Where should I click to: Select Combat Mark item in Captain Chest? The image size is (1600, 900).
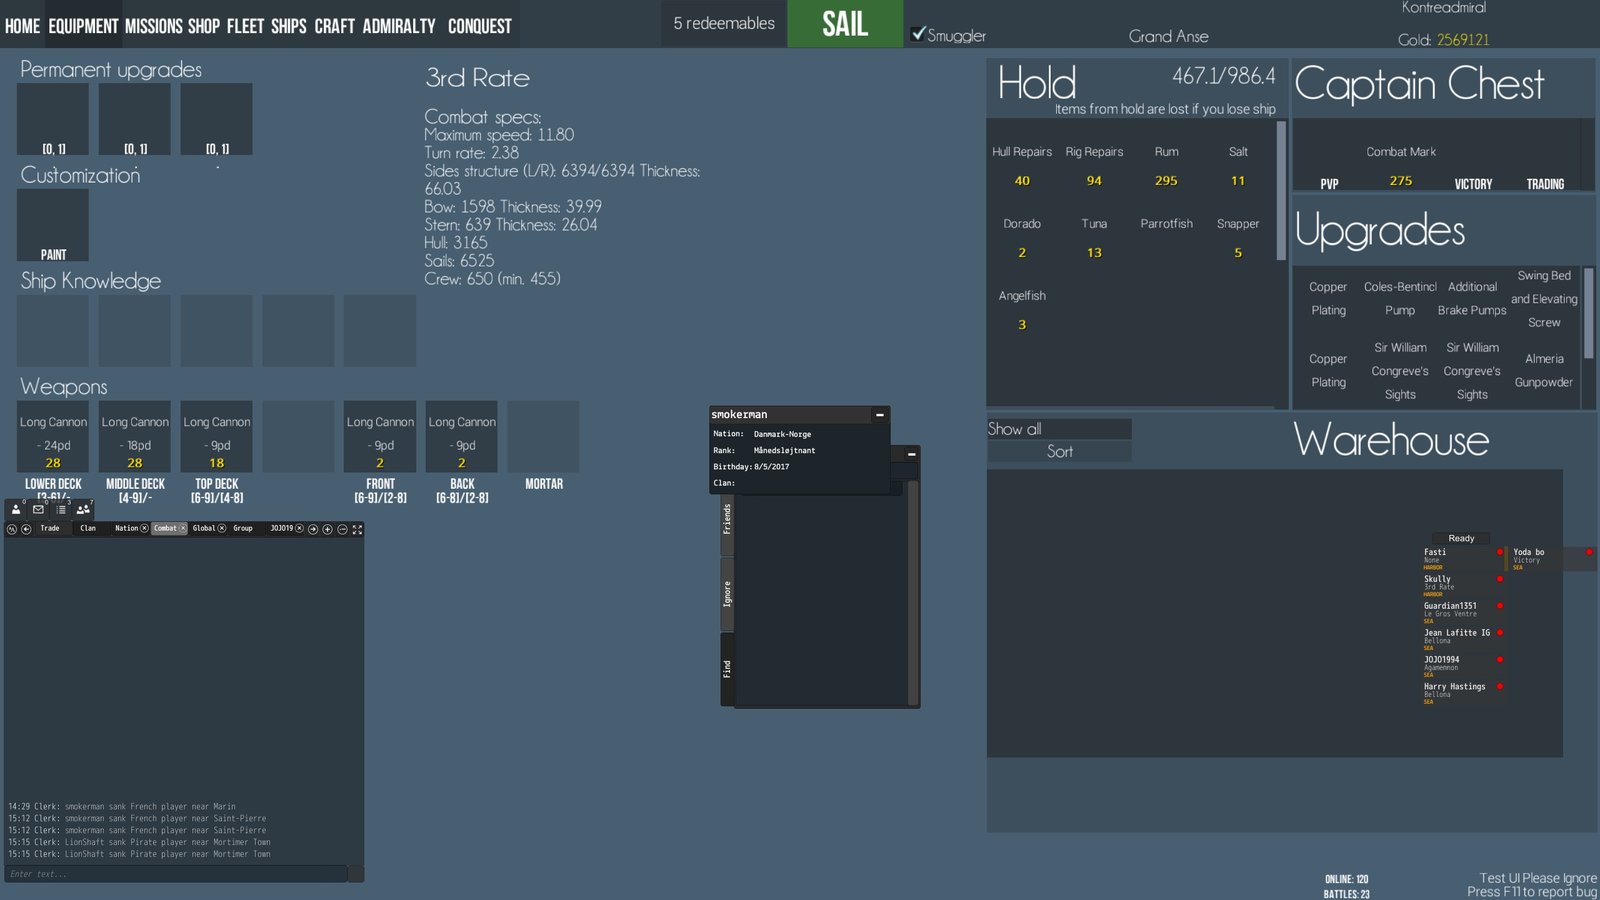pyautogui.click(x=1401, y=166)
